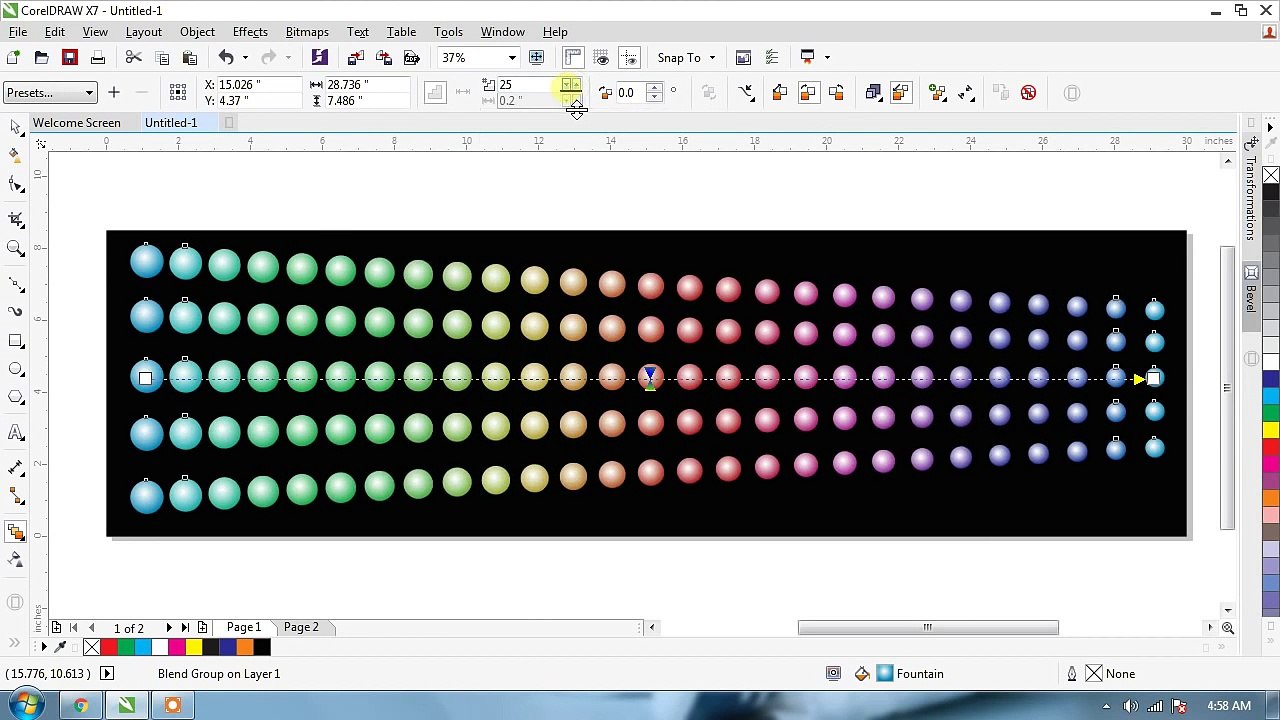Screen dimensions: 1280x720
Task: Open the Bitmaps menu
Action: 307,32
